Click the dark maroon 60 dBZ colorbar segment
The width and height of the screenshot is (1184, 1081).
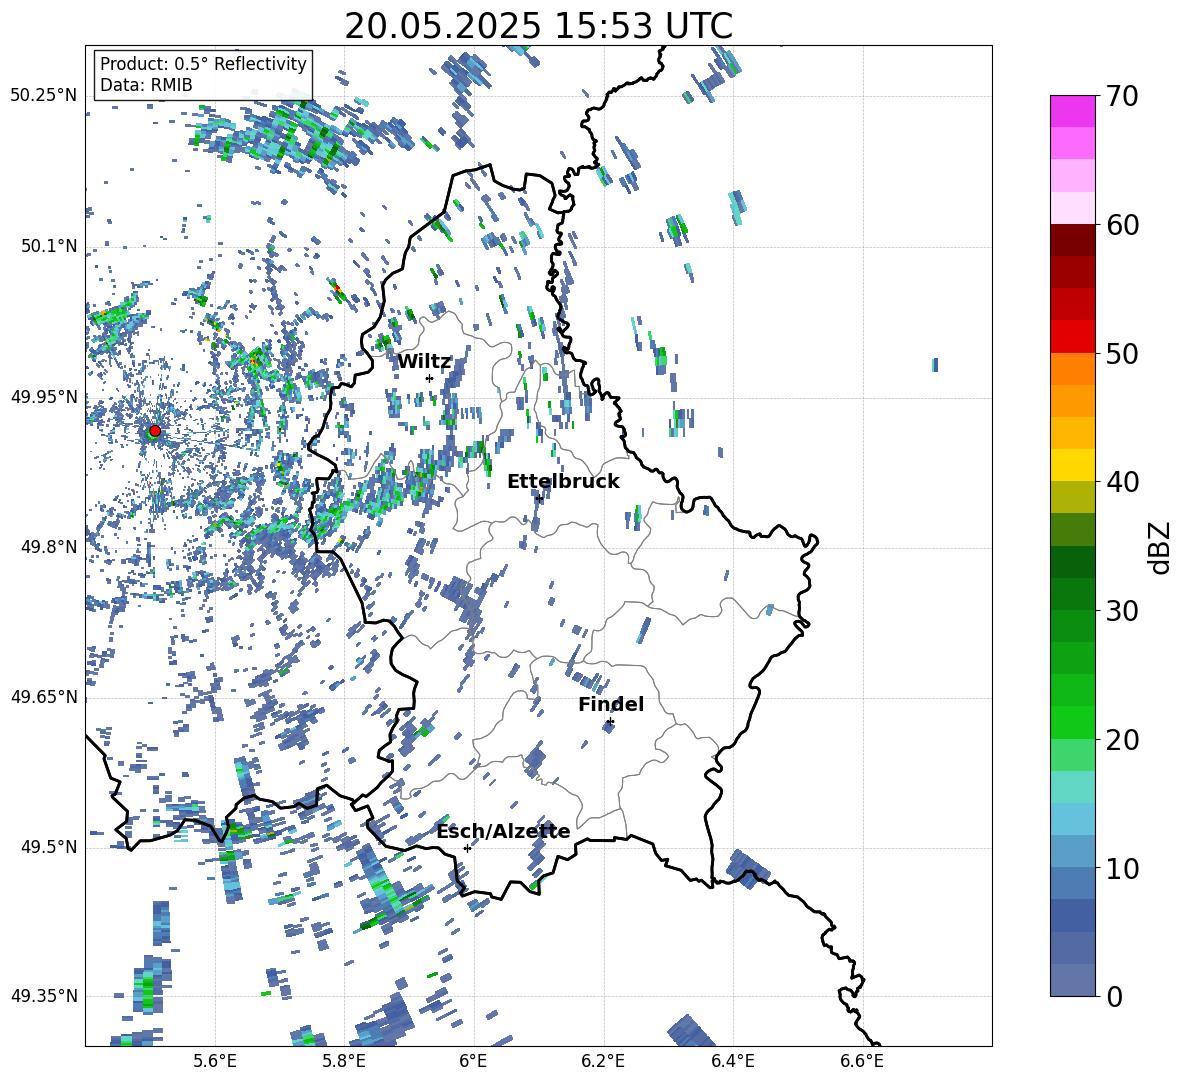pos(1072,240)
